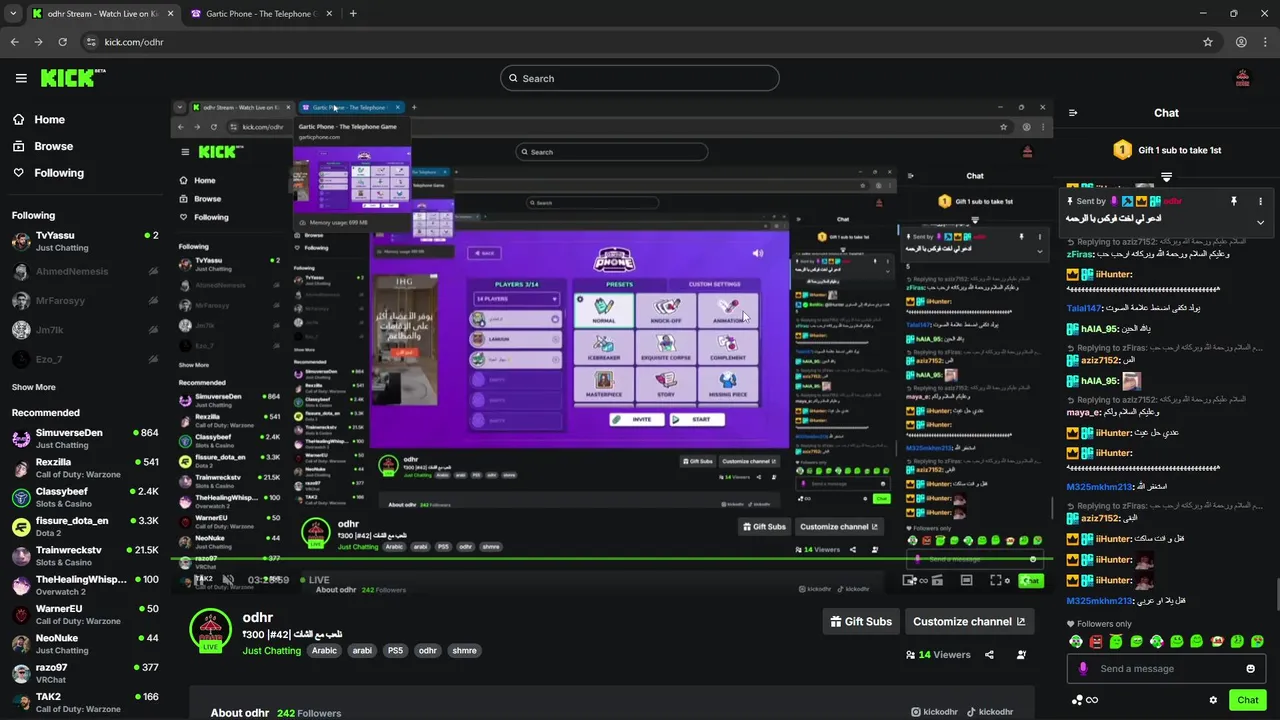
Task: Open chat settings gear next to the Chat button
Action: [1213, 700]
